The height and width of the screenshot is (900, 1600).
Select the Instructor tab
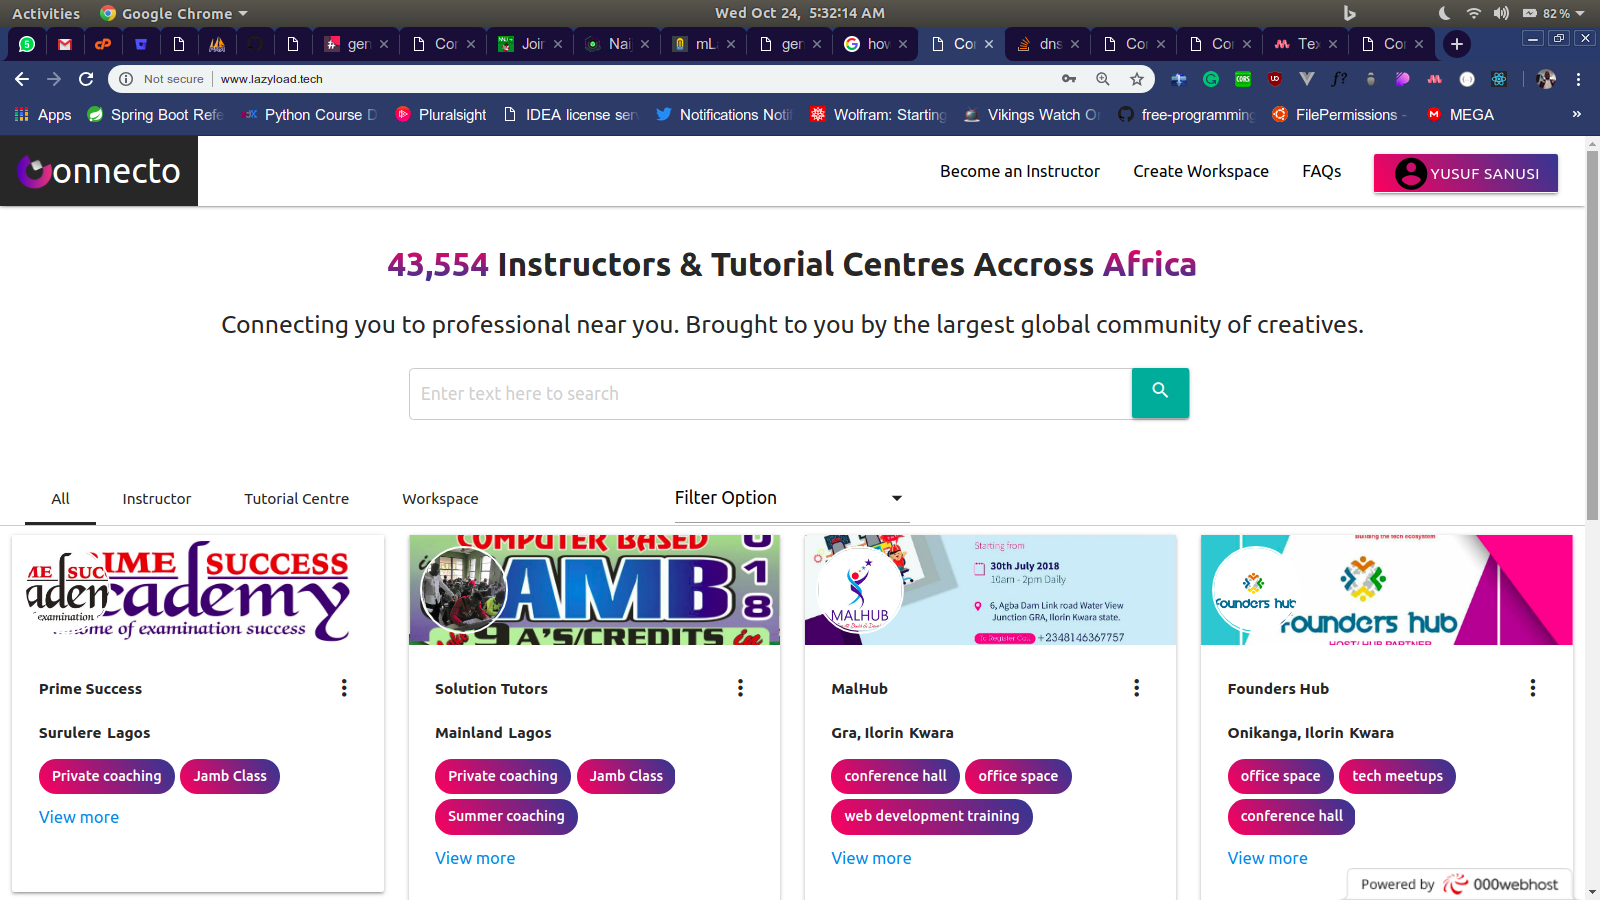coord(157,498)
